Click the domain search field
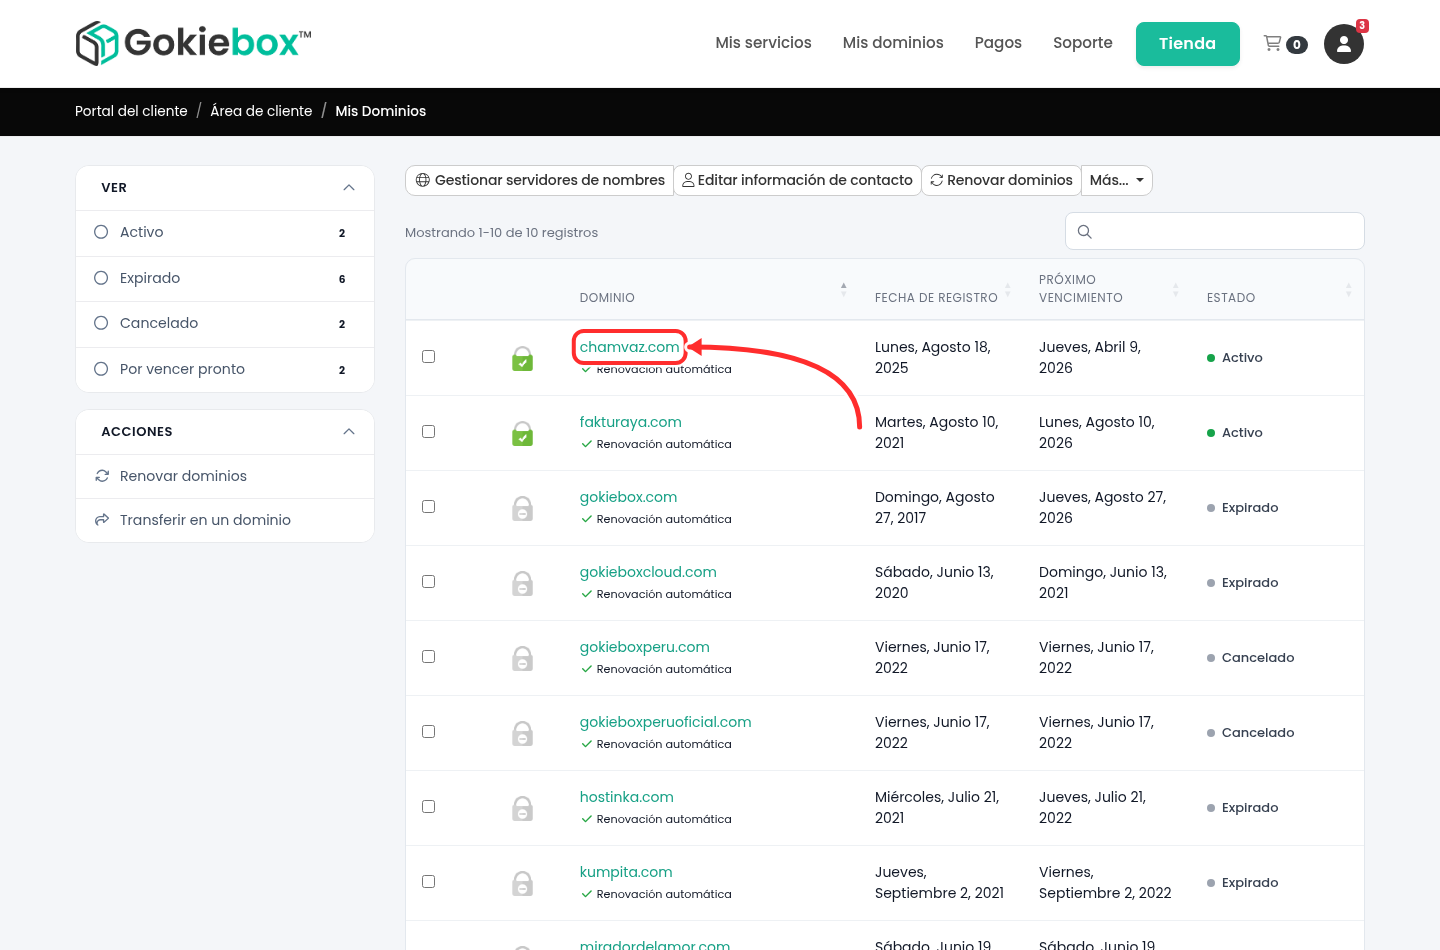Image resolution: width=1440 pixels, height=950 pixels. click(x=1215, y=231)
